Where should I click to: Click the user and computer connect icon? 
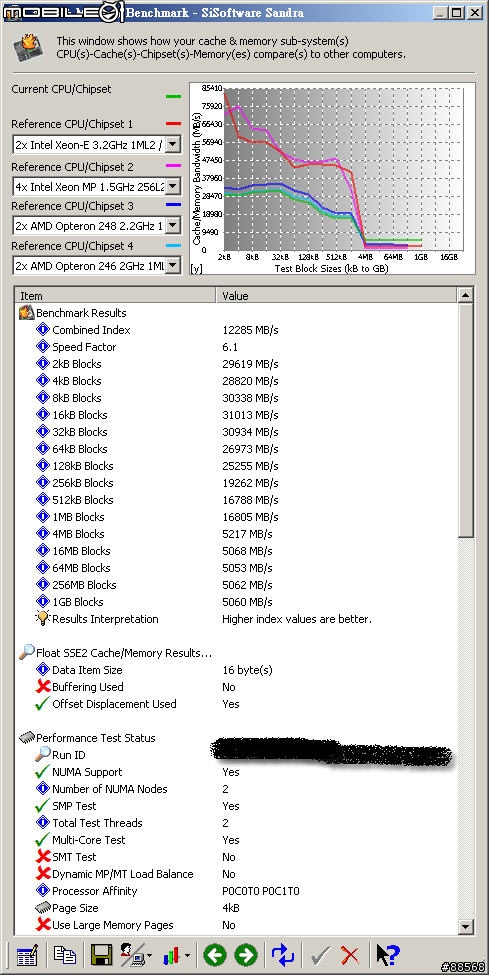pyautogui.click(x=132, y=954)
